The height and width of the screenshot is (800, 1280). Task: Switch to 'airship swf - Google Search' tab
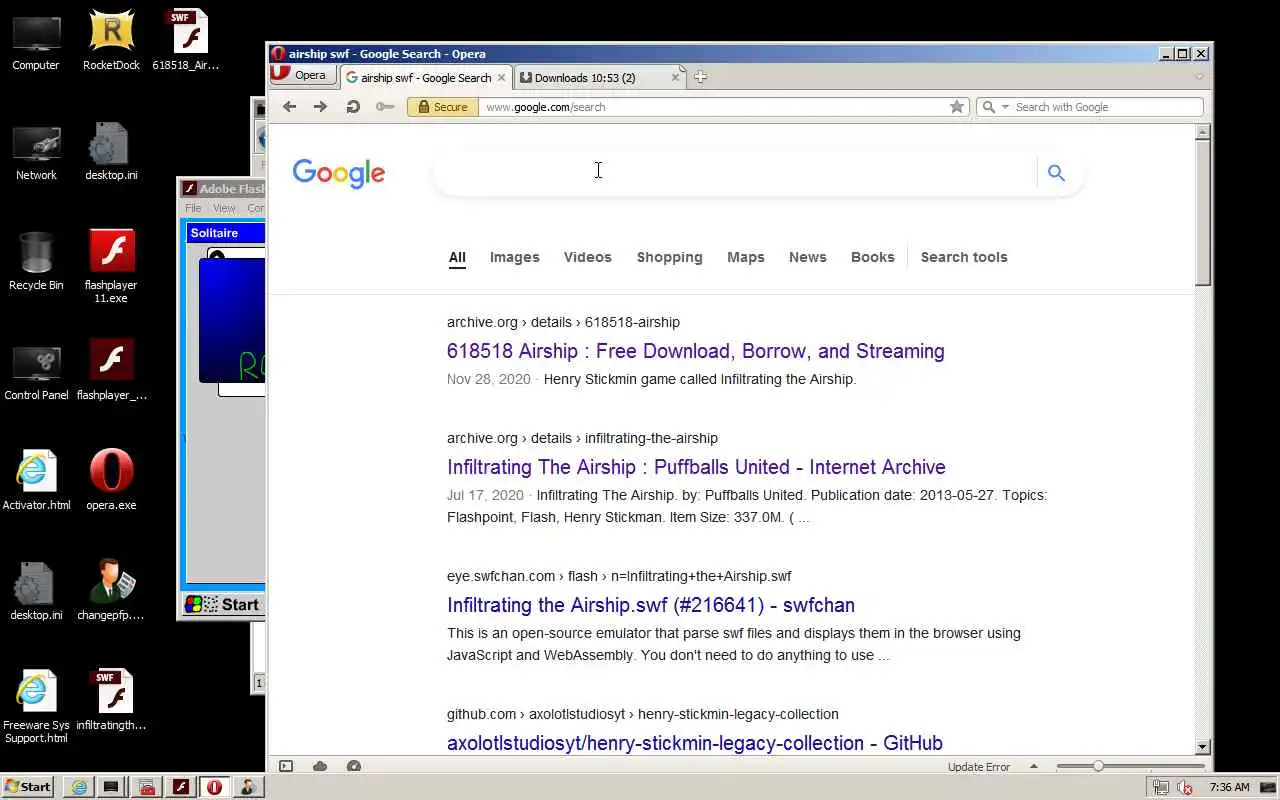426,77
